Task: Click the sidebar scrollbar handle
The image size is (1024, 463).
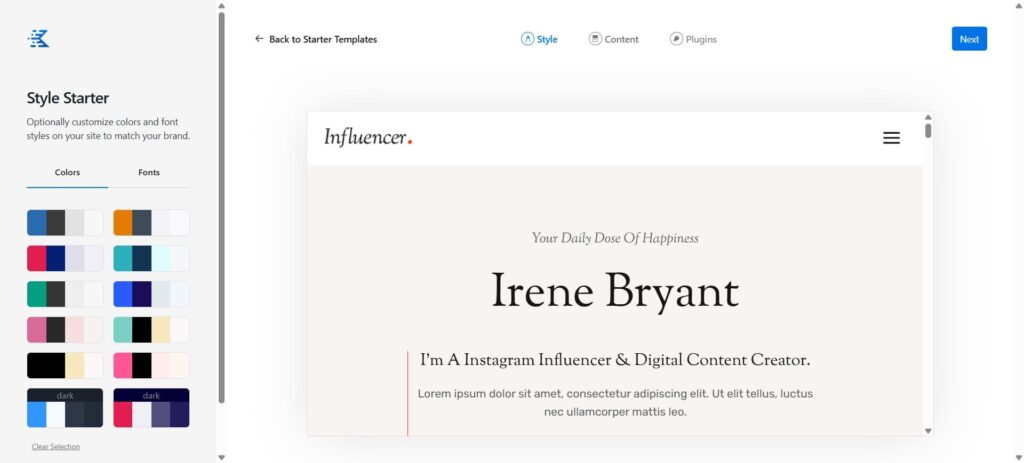Action: tap(221, 208)
